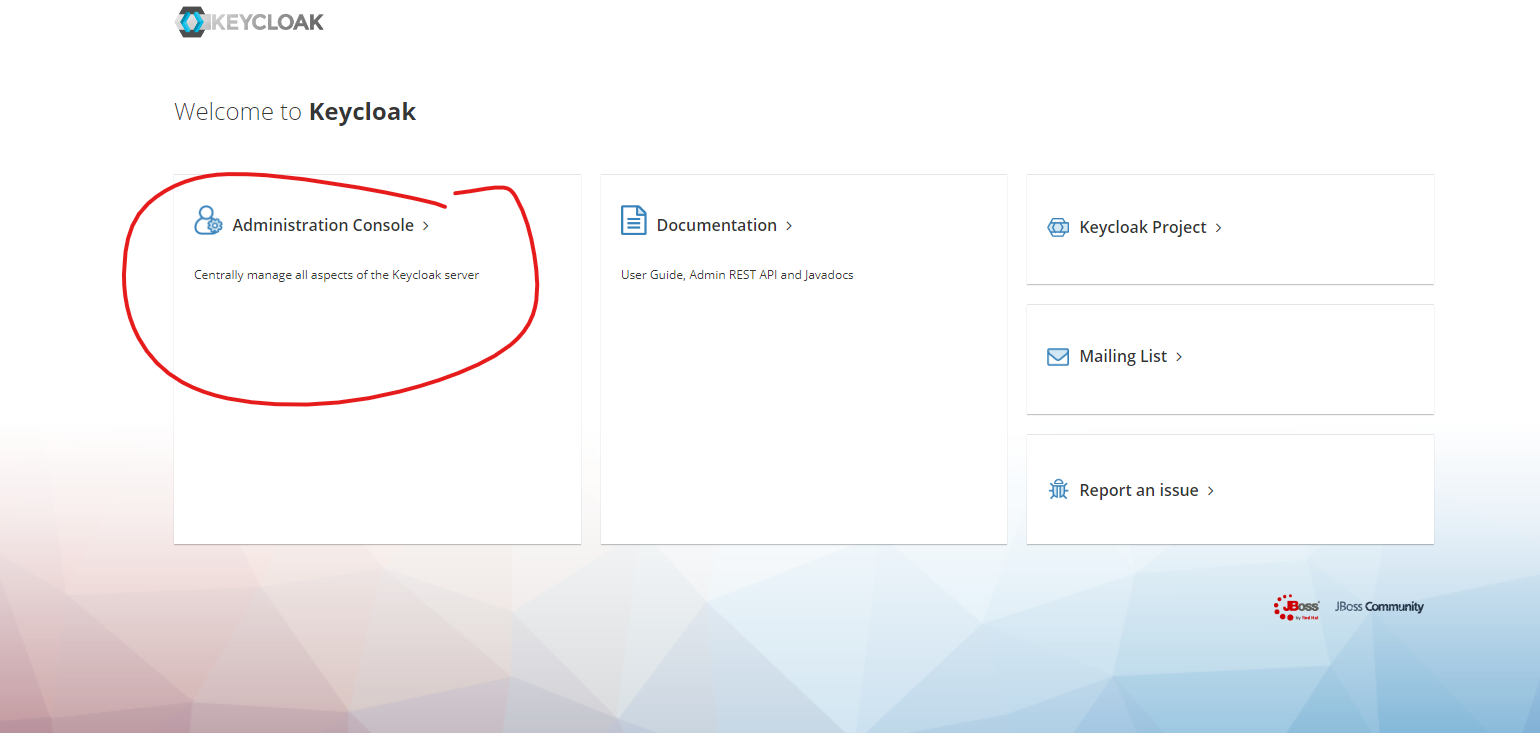The width and height of the screenshot is (1540, 733).
Task: Click 'User Guide, Admin REST API and Javadocs' text
Action: coord(737,274)
